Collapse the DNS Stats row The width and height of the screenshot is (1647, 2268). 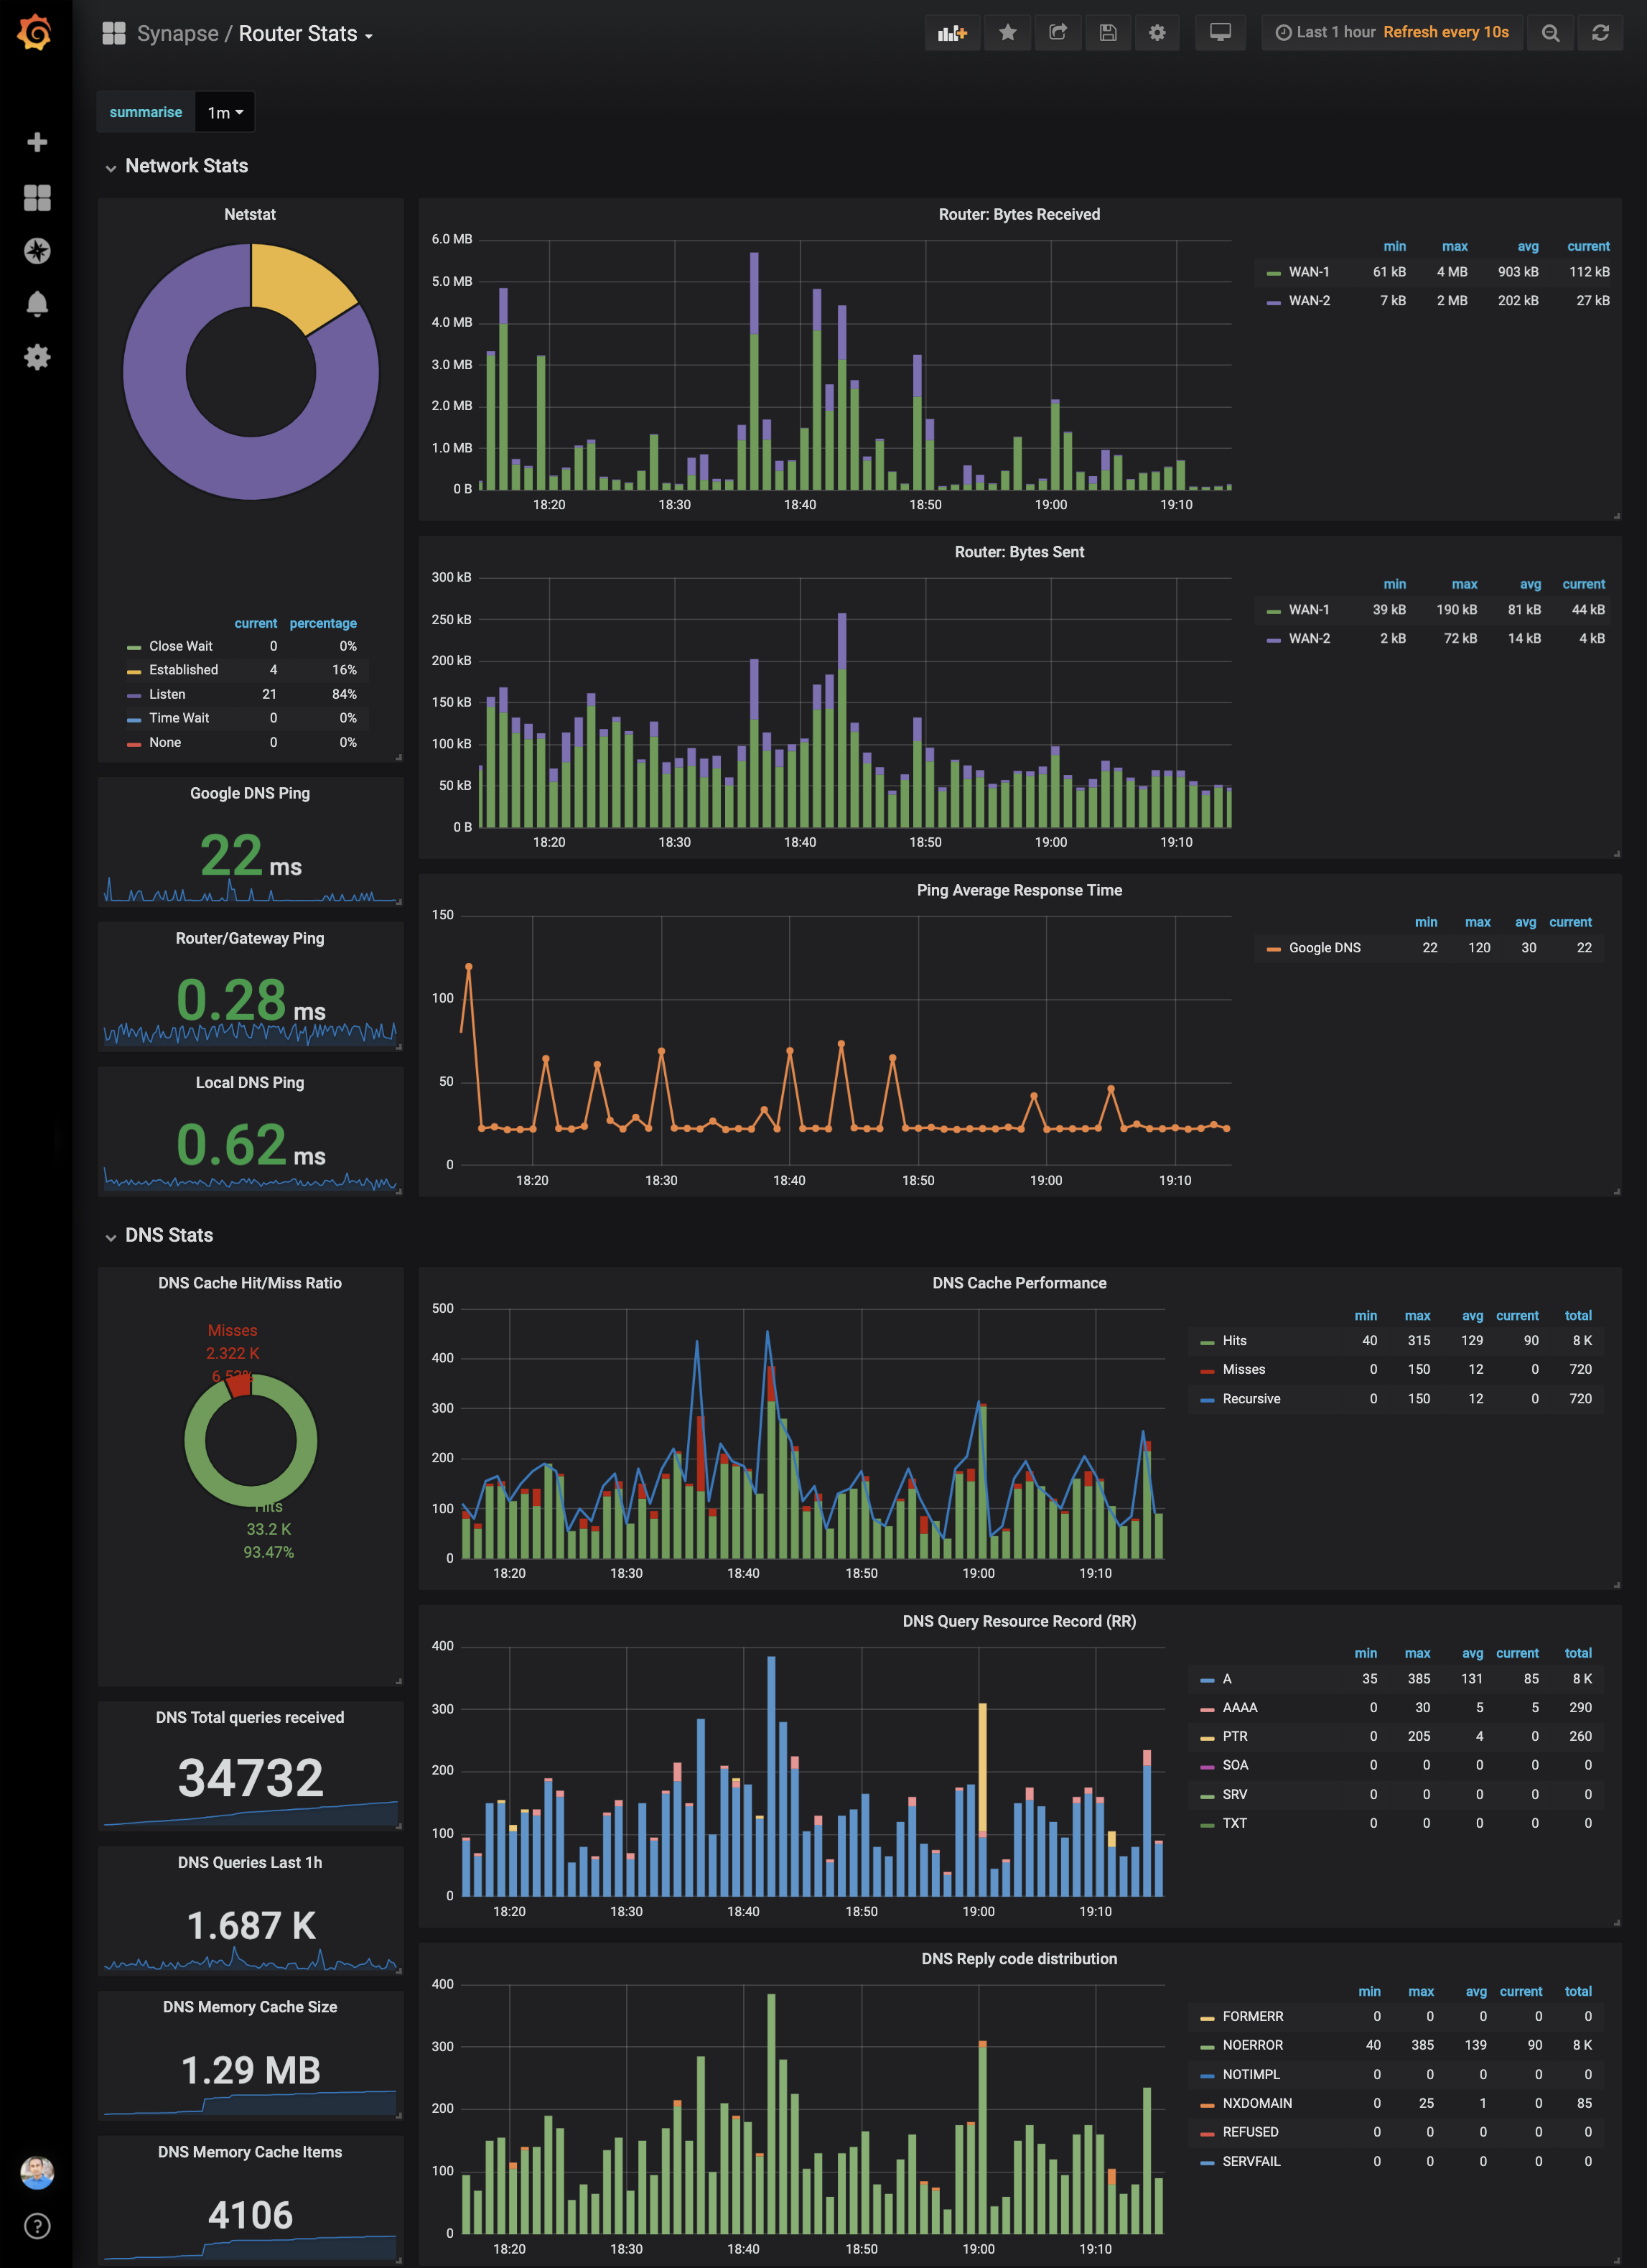(168, 1235)
